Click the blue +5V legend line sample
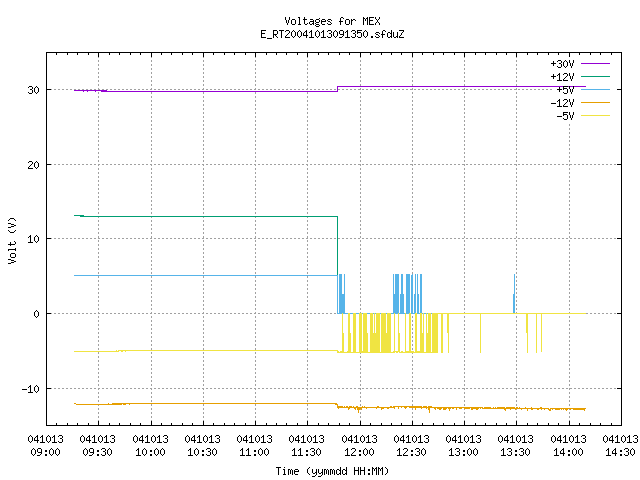Viewport: 640px width, 480px height. (595, 89)
